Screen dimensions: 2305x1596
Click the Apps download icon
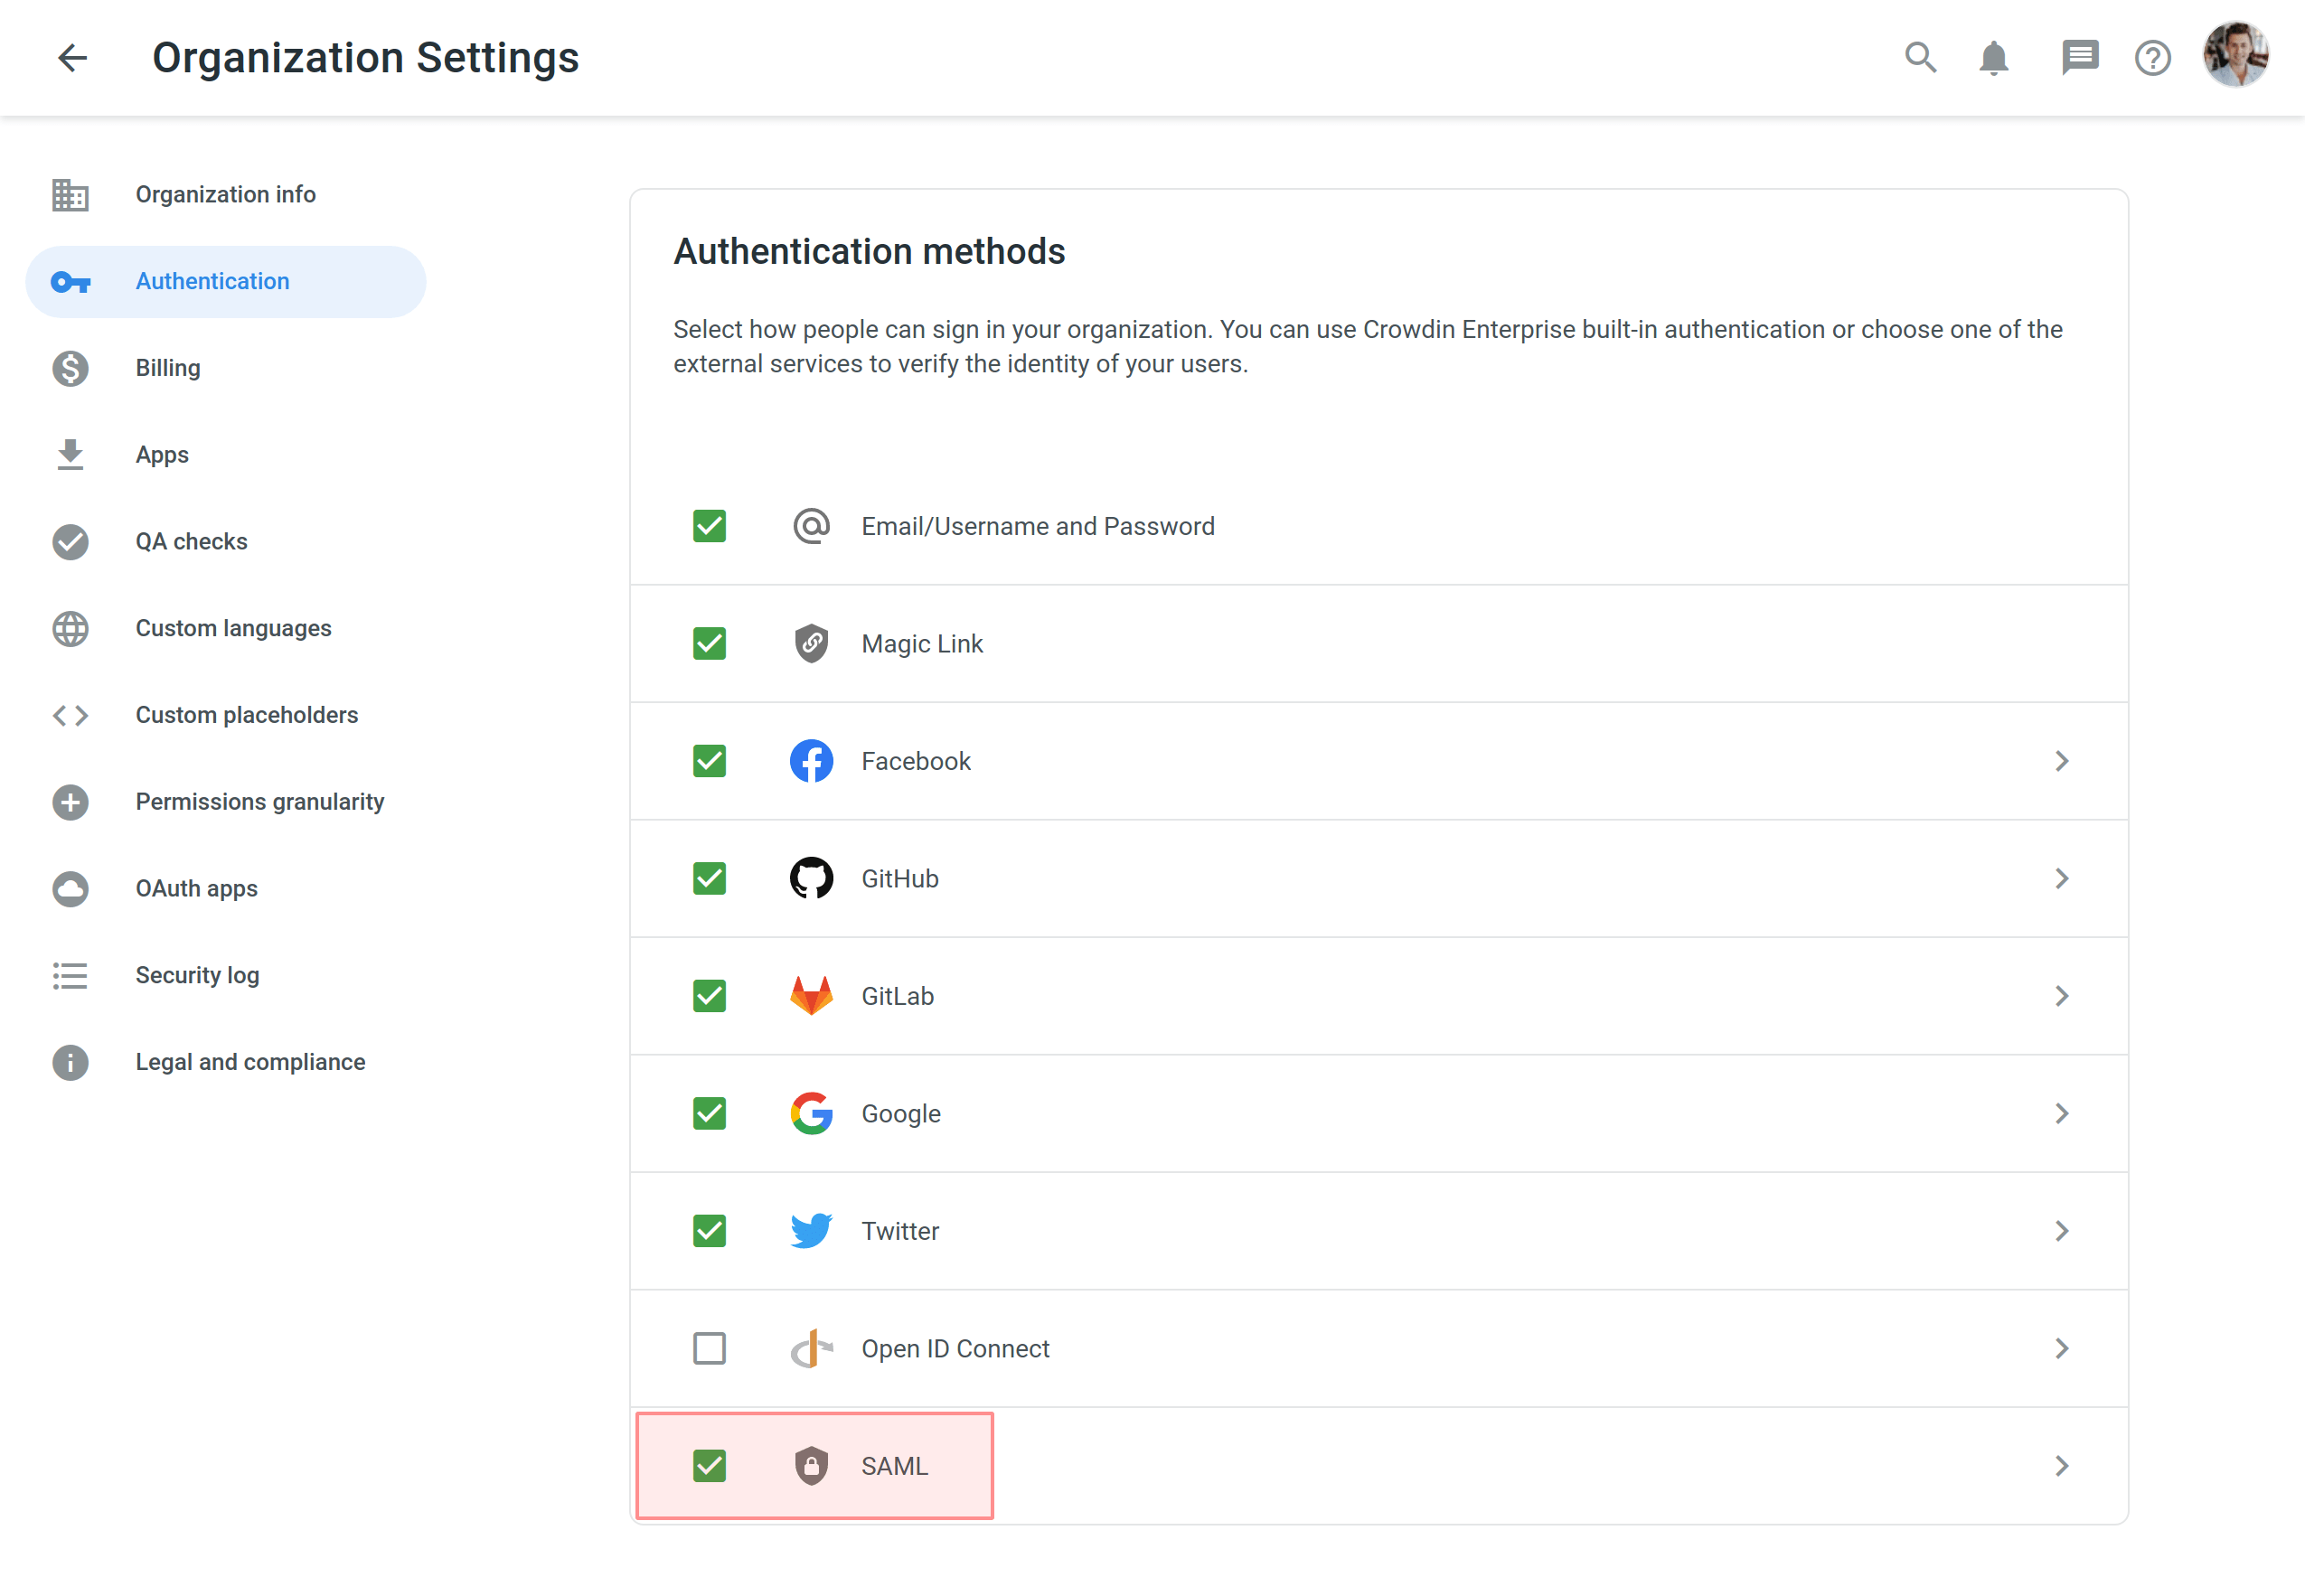tap(71, 454)
